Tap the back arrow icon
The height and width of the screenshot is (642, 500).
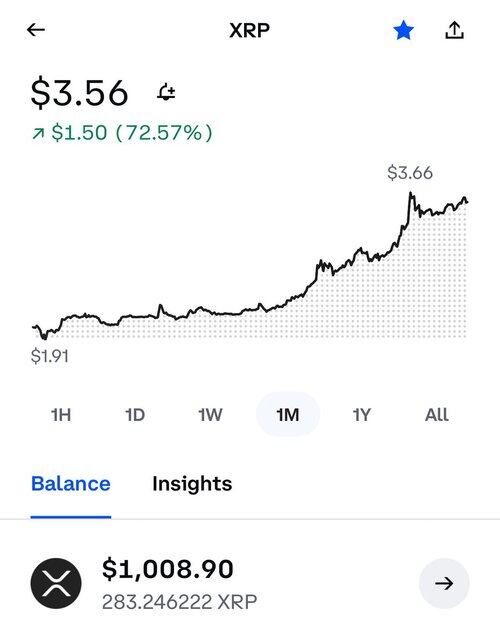(36, 30)
